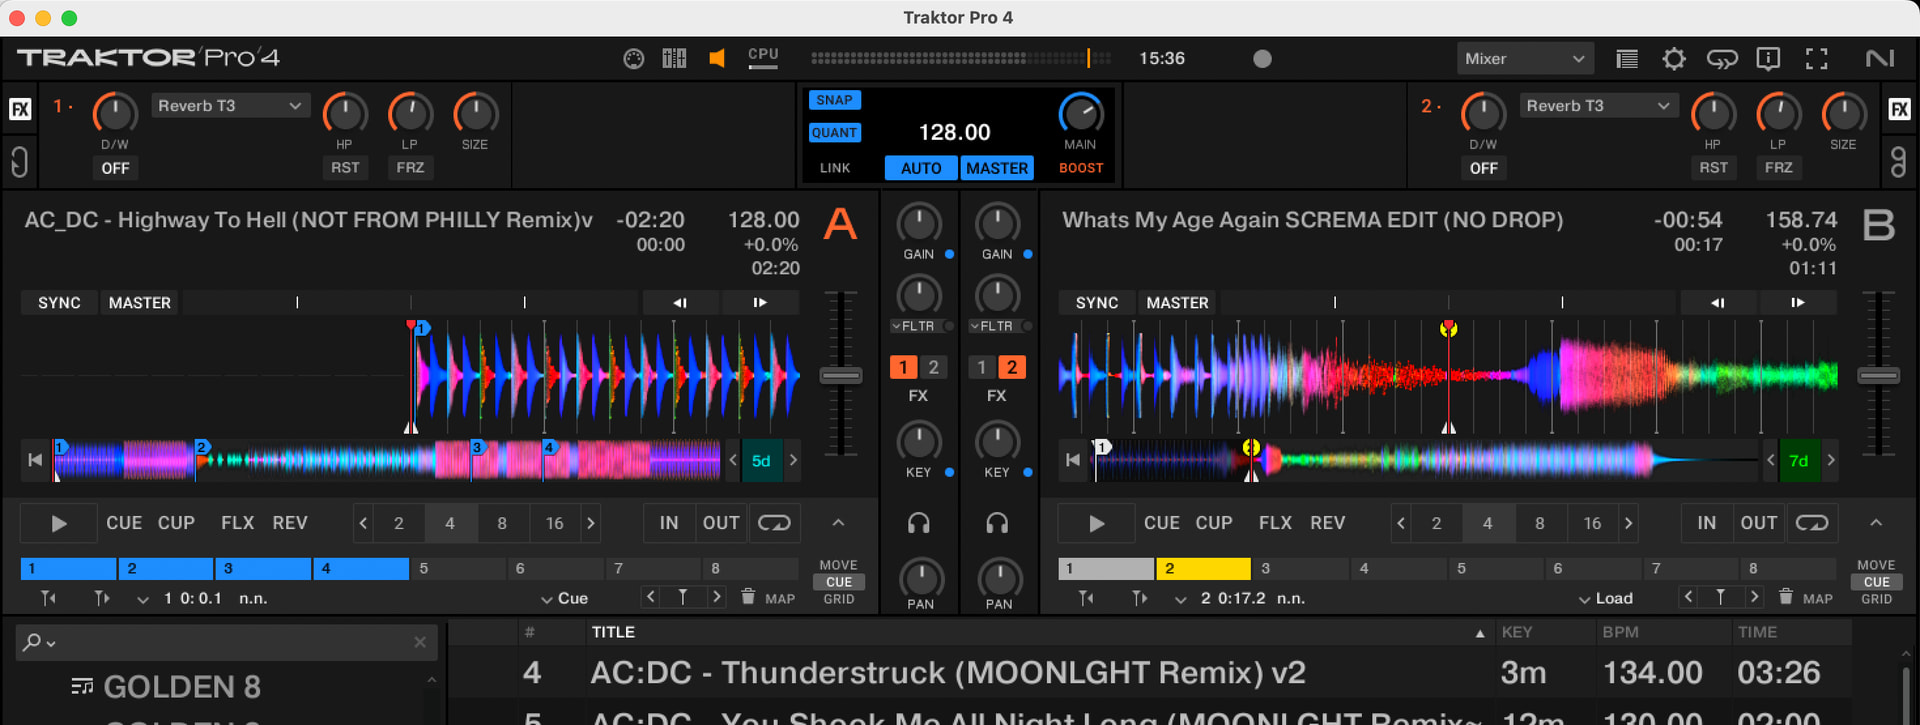Click the headphone cue icon for Deck A
Viewport: 1920px width, 725px height.
tap(918, 523)
